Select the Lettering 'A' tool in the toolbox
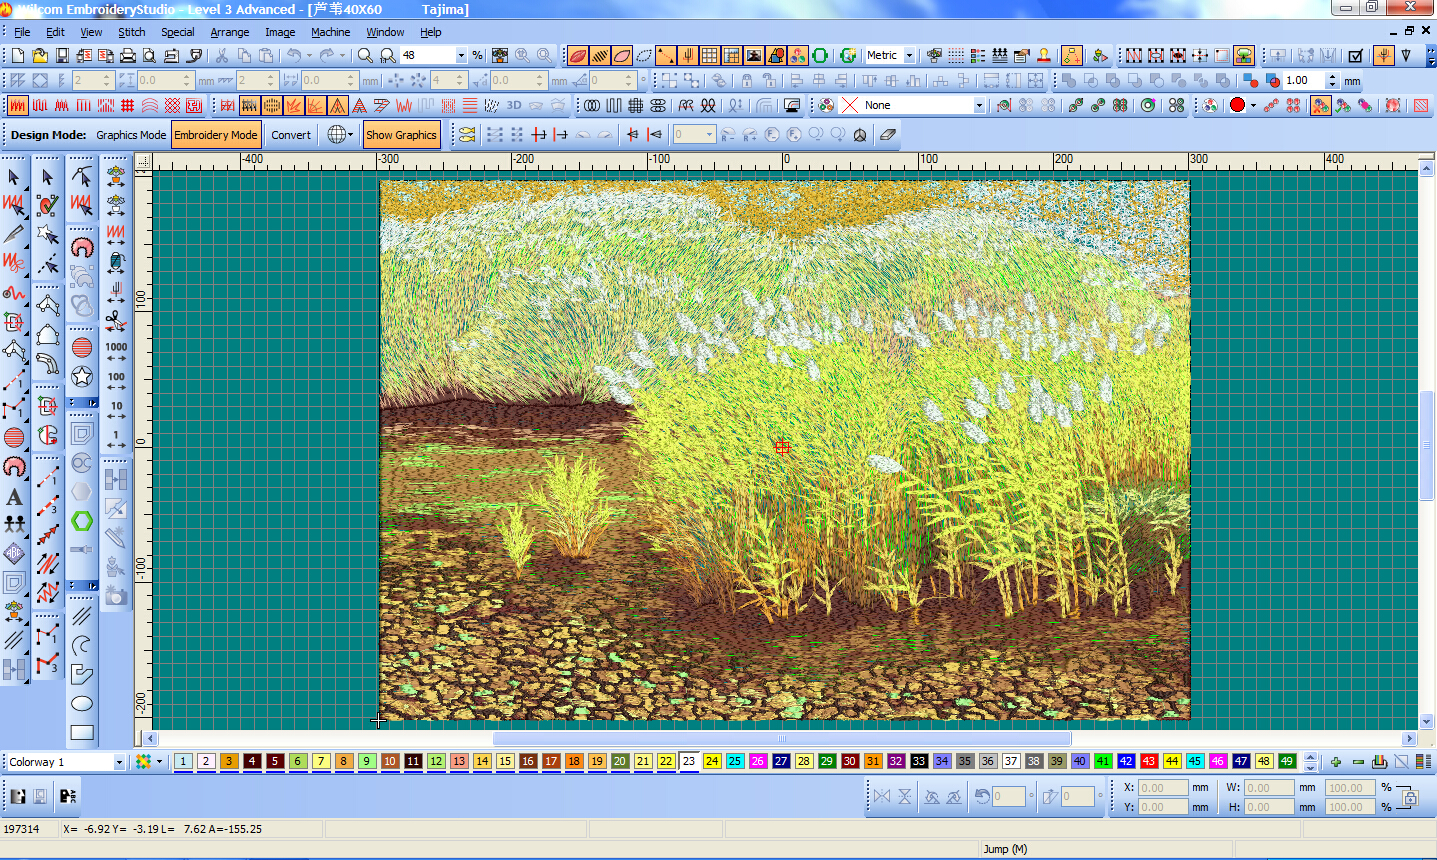Viewport: 1437px width, 860px height. 14,497
